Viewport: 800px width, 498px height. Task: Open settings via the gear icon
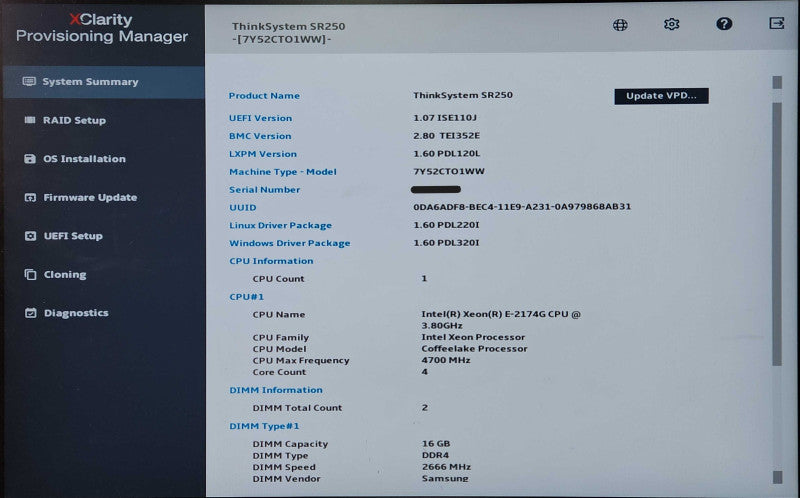pos(671,24)
